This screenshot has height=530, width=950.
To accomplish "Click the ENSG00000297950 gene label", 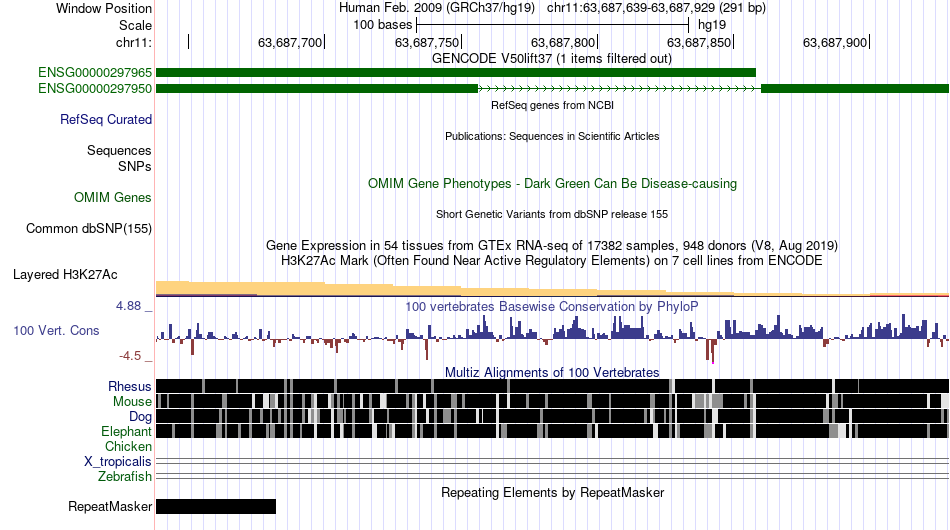I will tap(95, 88).
